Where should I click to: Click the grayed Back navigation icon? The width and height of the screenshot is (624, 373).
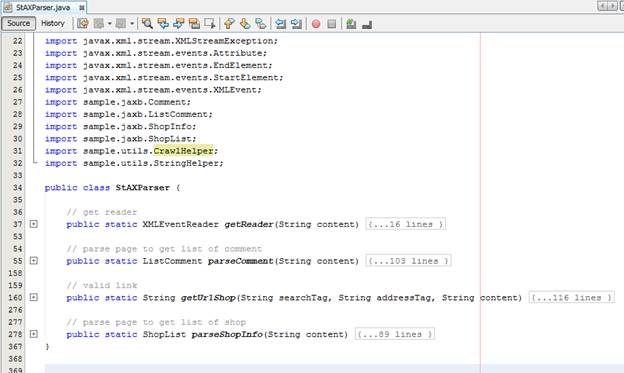point(99,23)
